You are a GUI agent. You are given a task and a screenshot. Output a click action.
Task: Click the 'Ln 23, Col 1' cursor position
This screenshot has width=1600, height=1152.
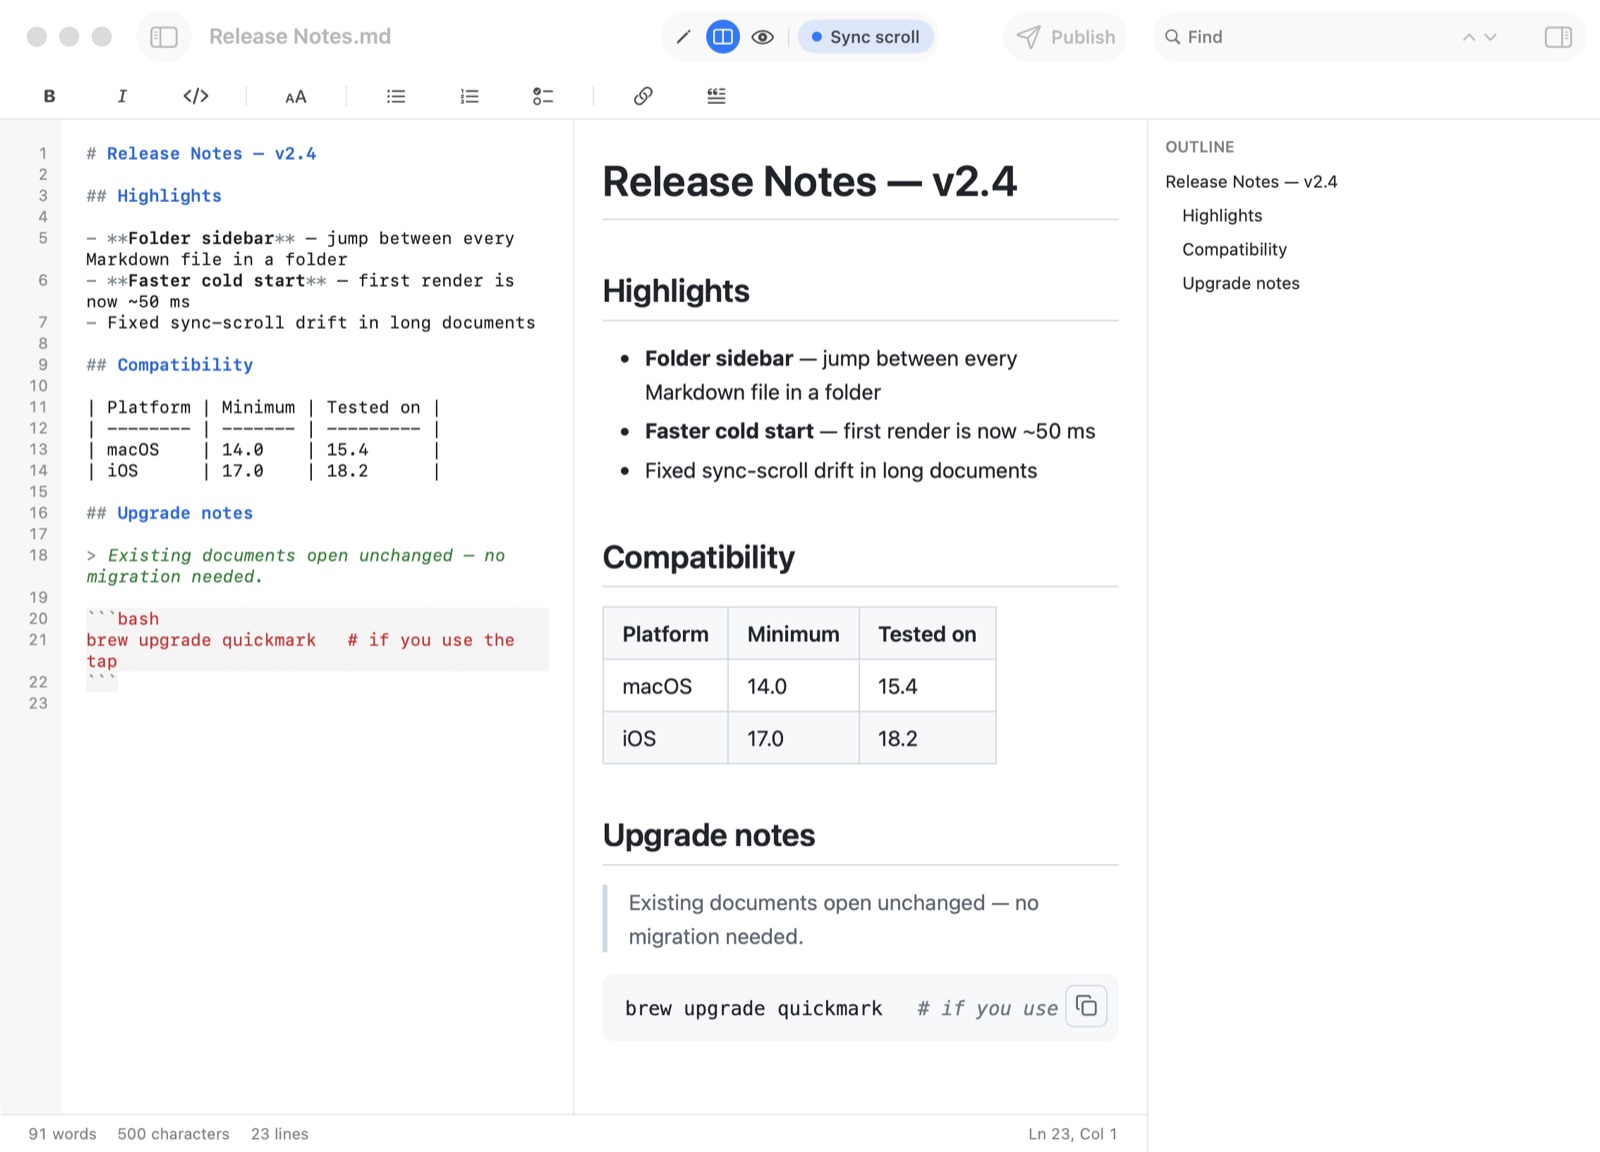tap(1072, 1134)
